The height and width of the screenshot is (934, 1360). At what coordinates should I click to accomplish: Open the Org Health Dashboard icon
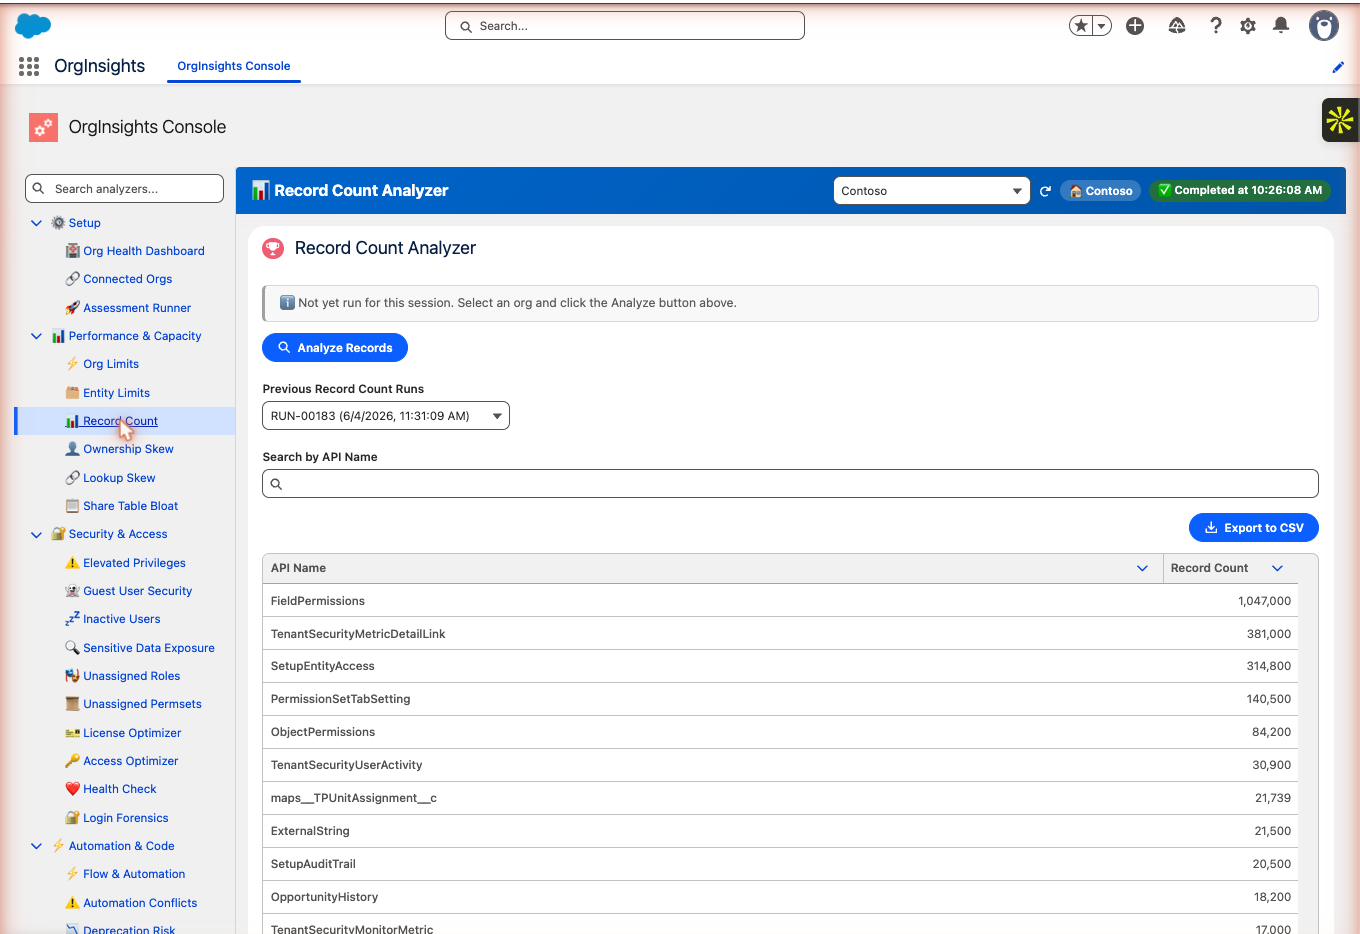(72, 251)
